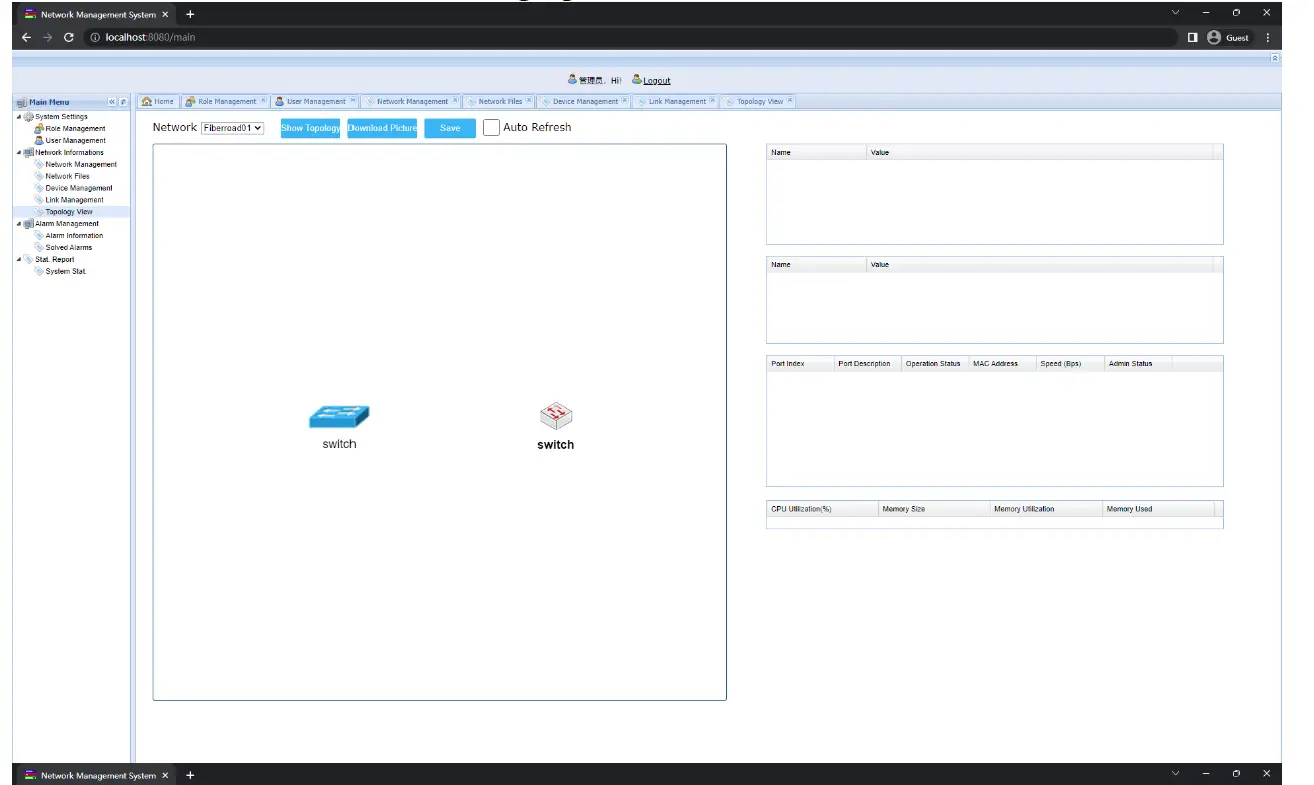Click the Home tab house icon

(x=145, y=101)
